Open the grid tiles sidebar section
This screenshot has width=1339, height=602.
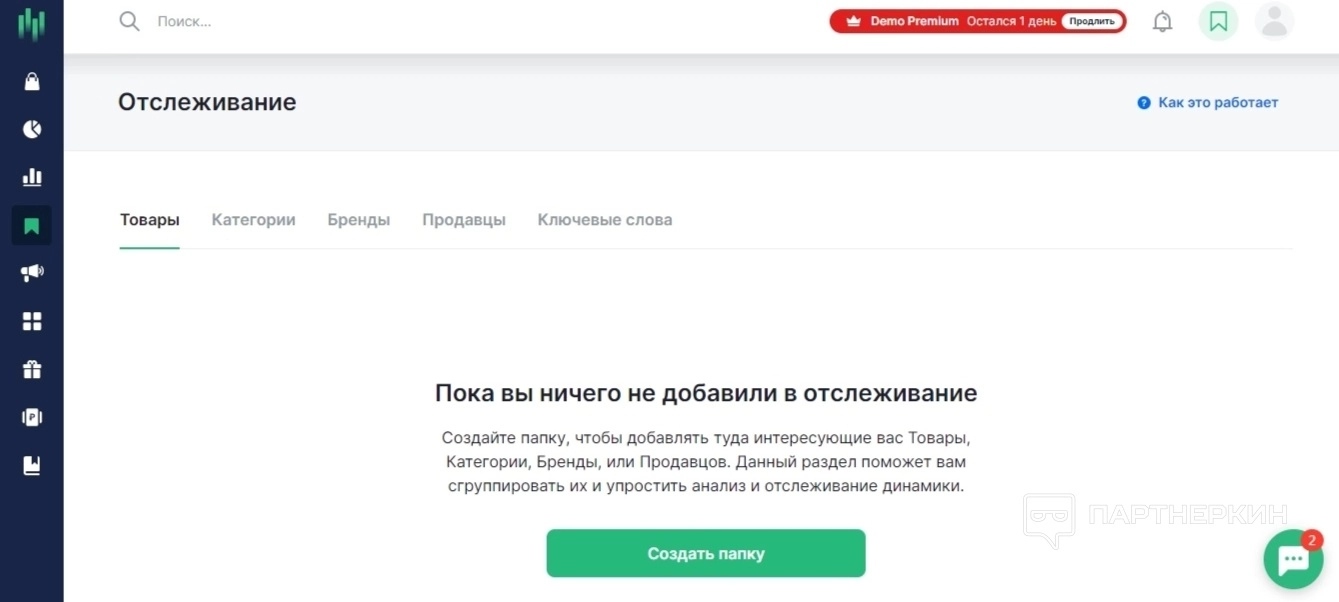click(x=32, y=321)
